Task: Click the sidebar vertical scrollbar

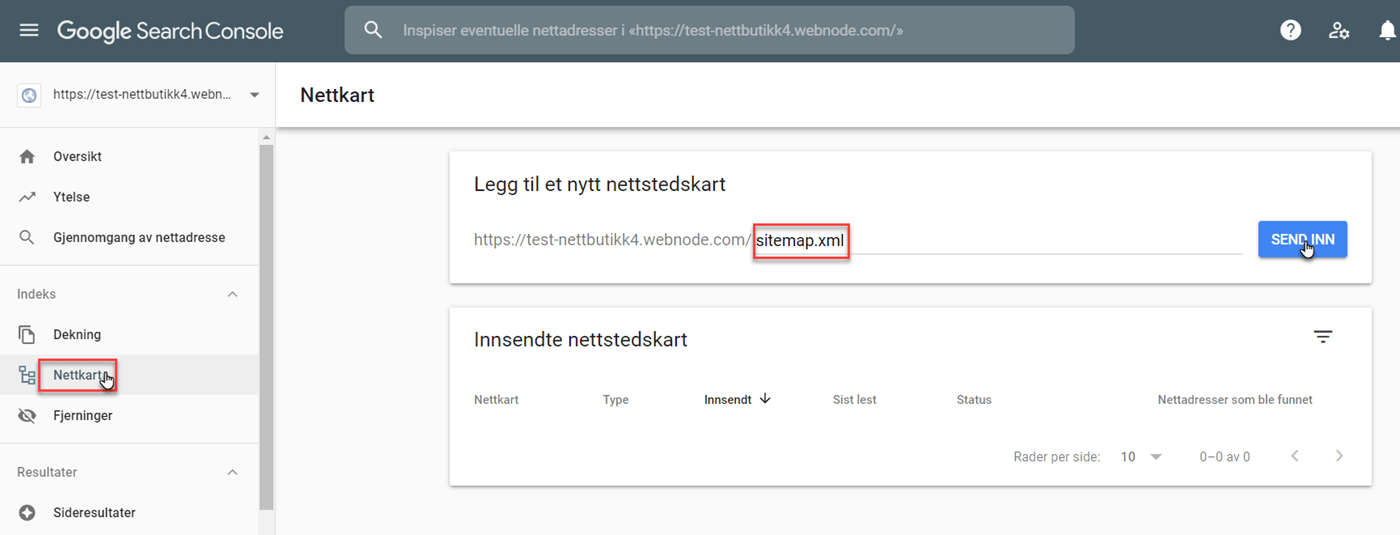Action: pyautogui.click(x=266, y=328)
